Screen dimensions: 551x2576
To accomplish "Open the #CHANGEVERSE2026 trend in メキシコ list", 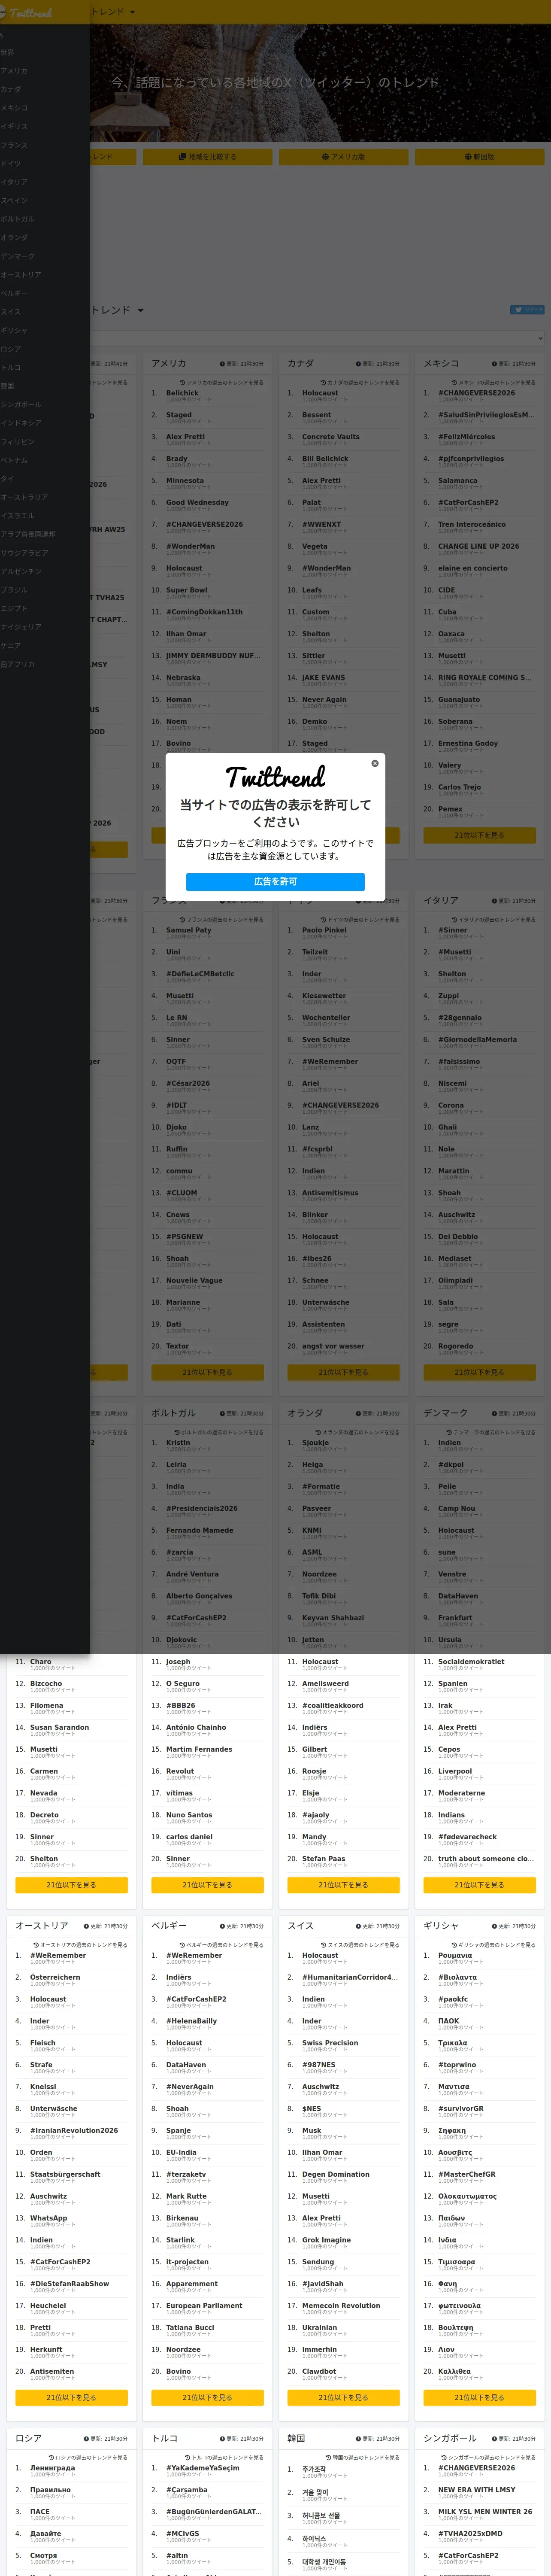I will tap(476, 393).
